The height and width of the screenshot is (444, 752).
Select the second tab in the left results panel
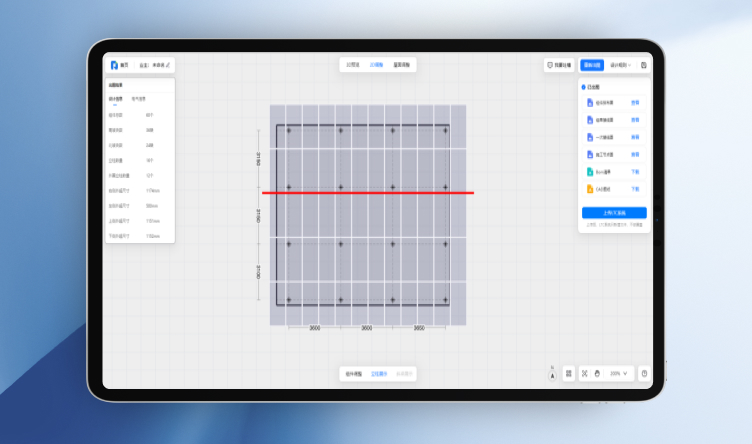pos(139,99)
